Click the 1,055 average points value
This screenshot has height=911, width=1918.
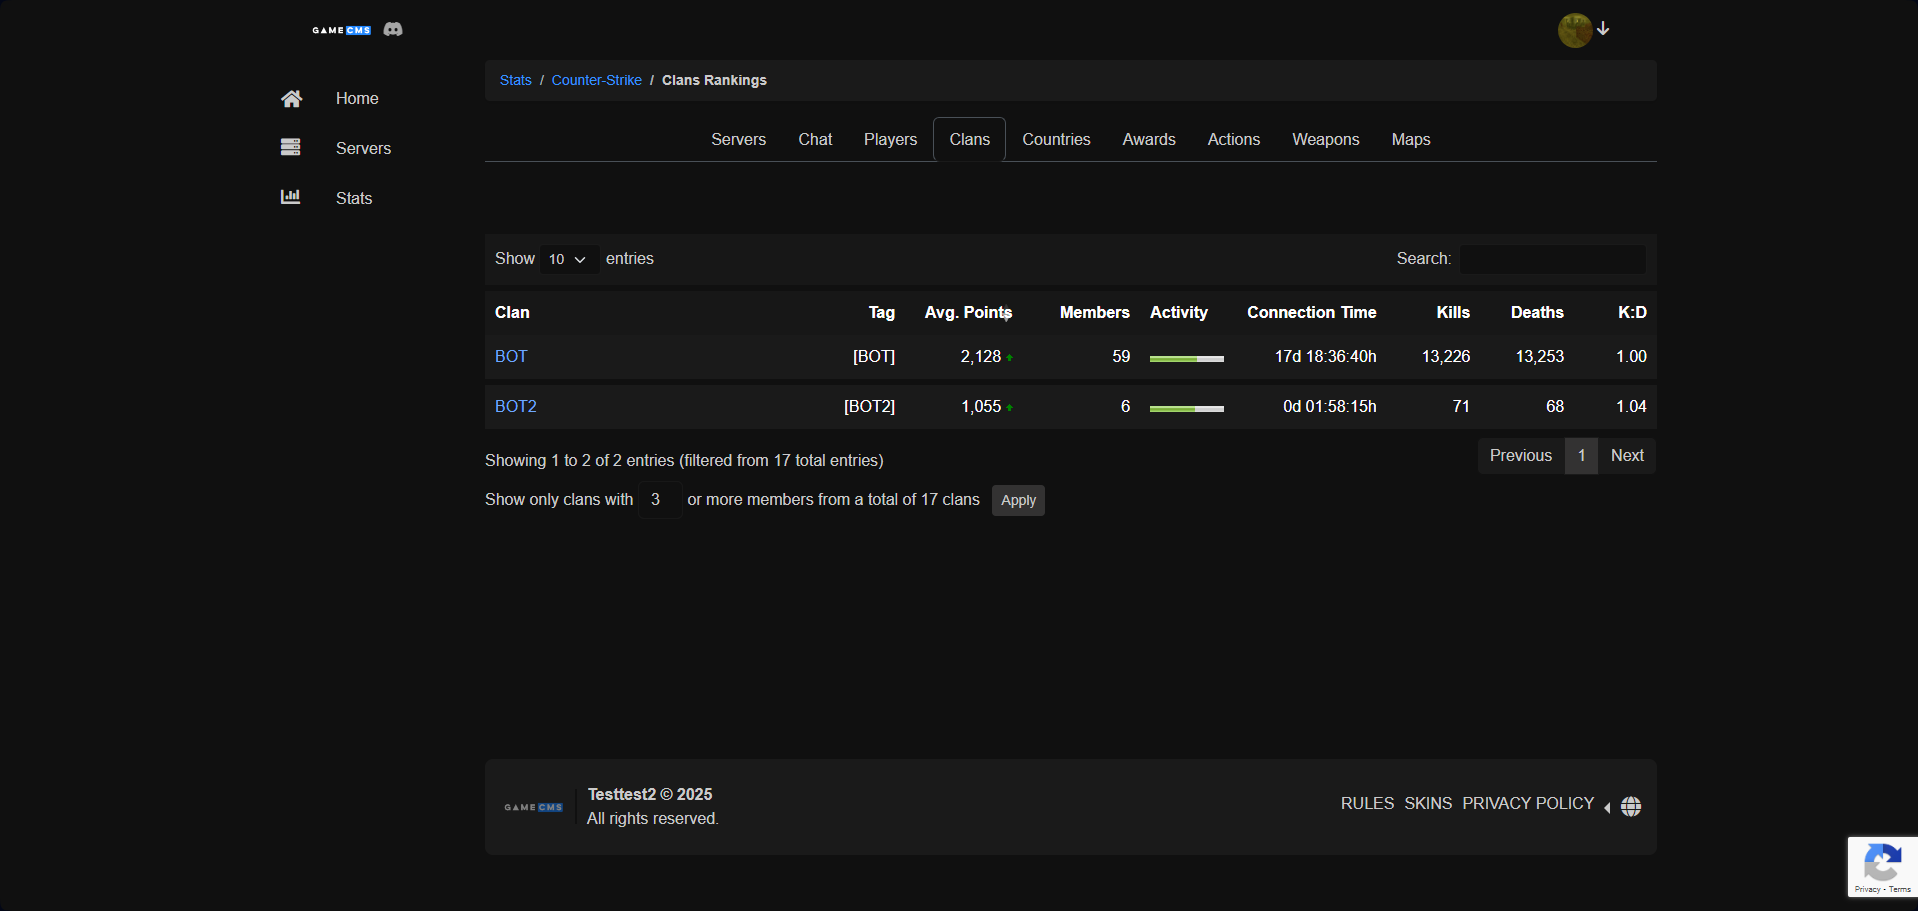point(980,406)
